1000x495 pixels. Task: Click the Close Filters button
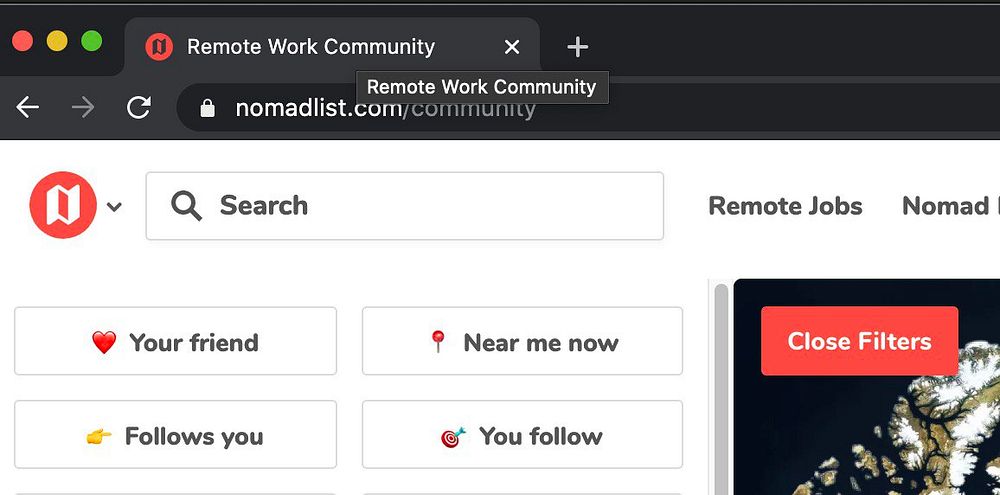point(859,341)
